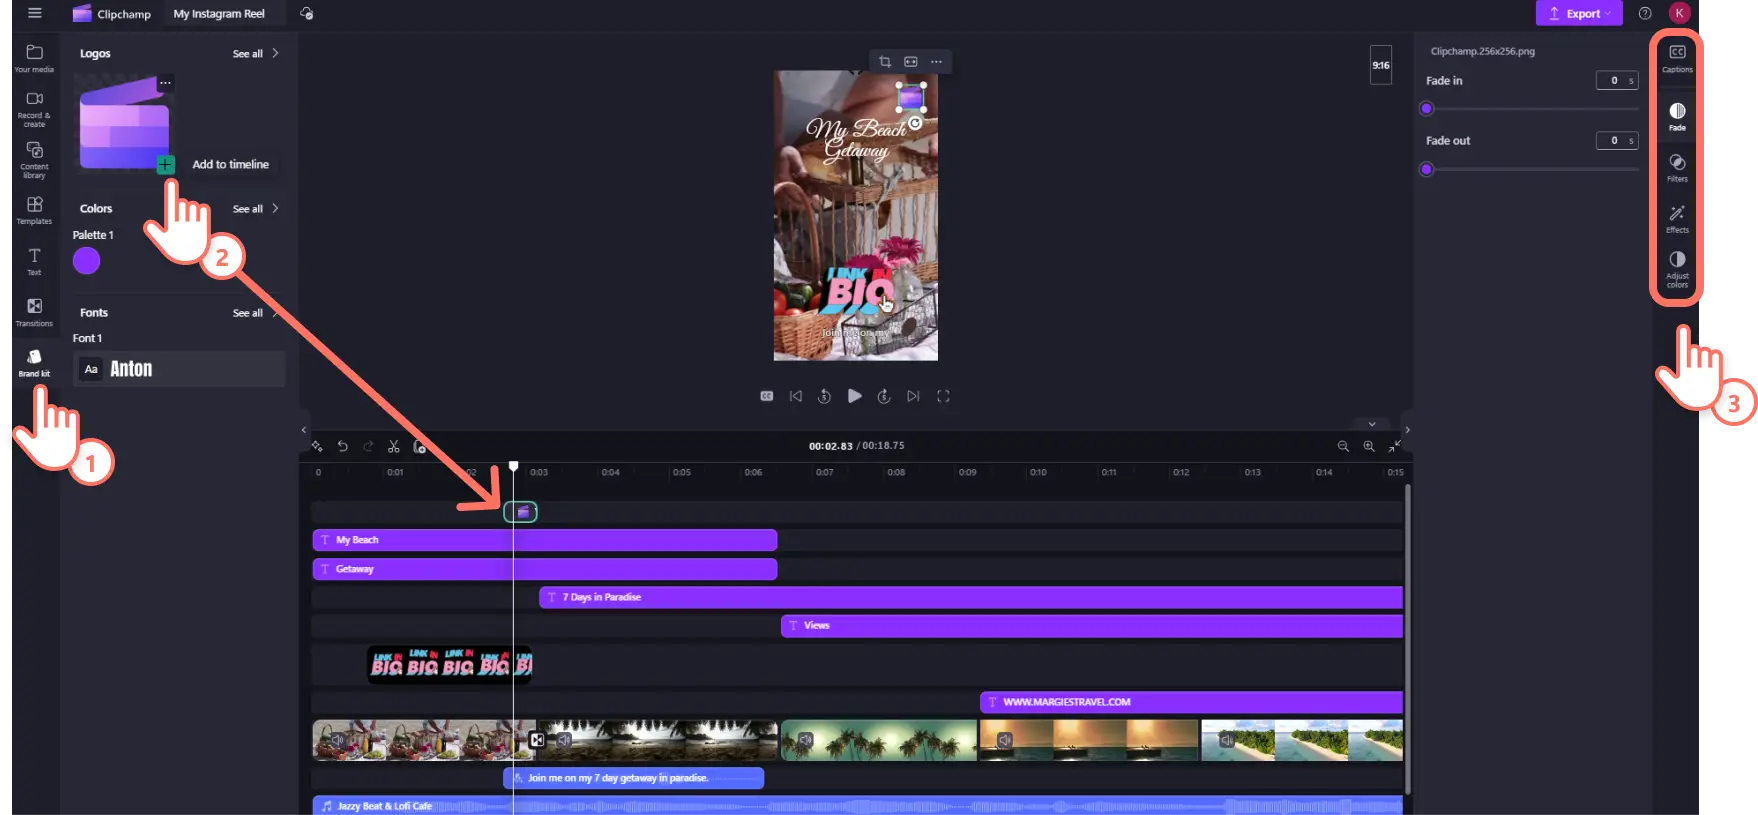The width and height of the screenshot is (1758, 815).
Task: Enter fullscreen preview
Action: 943,396
